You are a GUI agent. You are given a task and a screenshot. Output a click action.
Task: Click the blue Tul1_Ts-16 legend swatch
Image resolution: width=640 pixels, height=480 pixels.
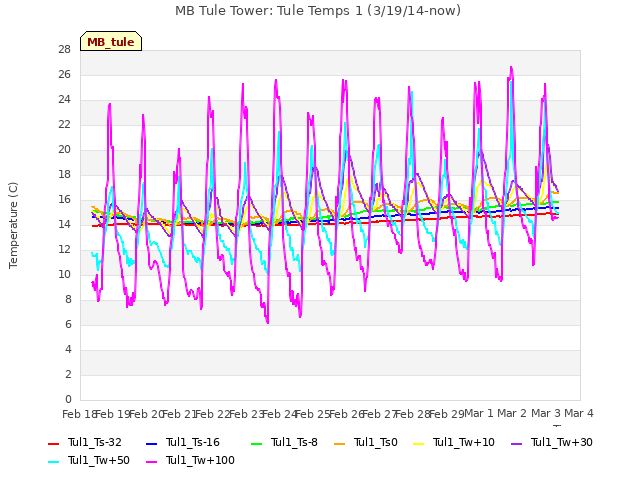tap(151, 444)
